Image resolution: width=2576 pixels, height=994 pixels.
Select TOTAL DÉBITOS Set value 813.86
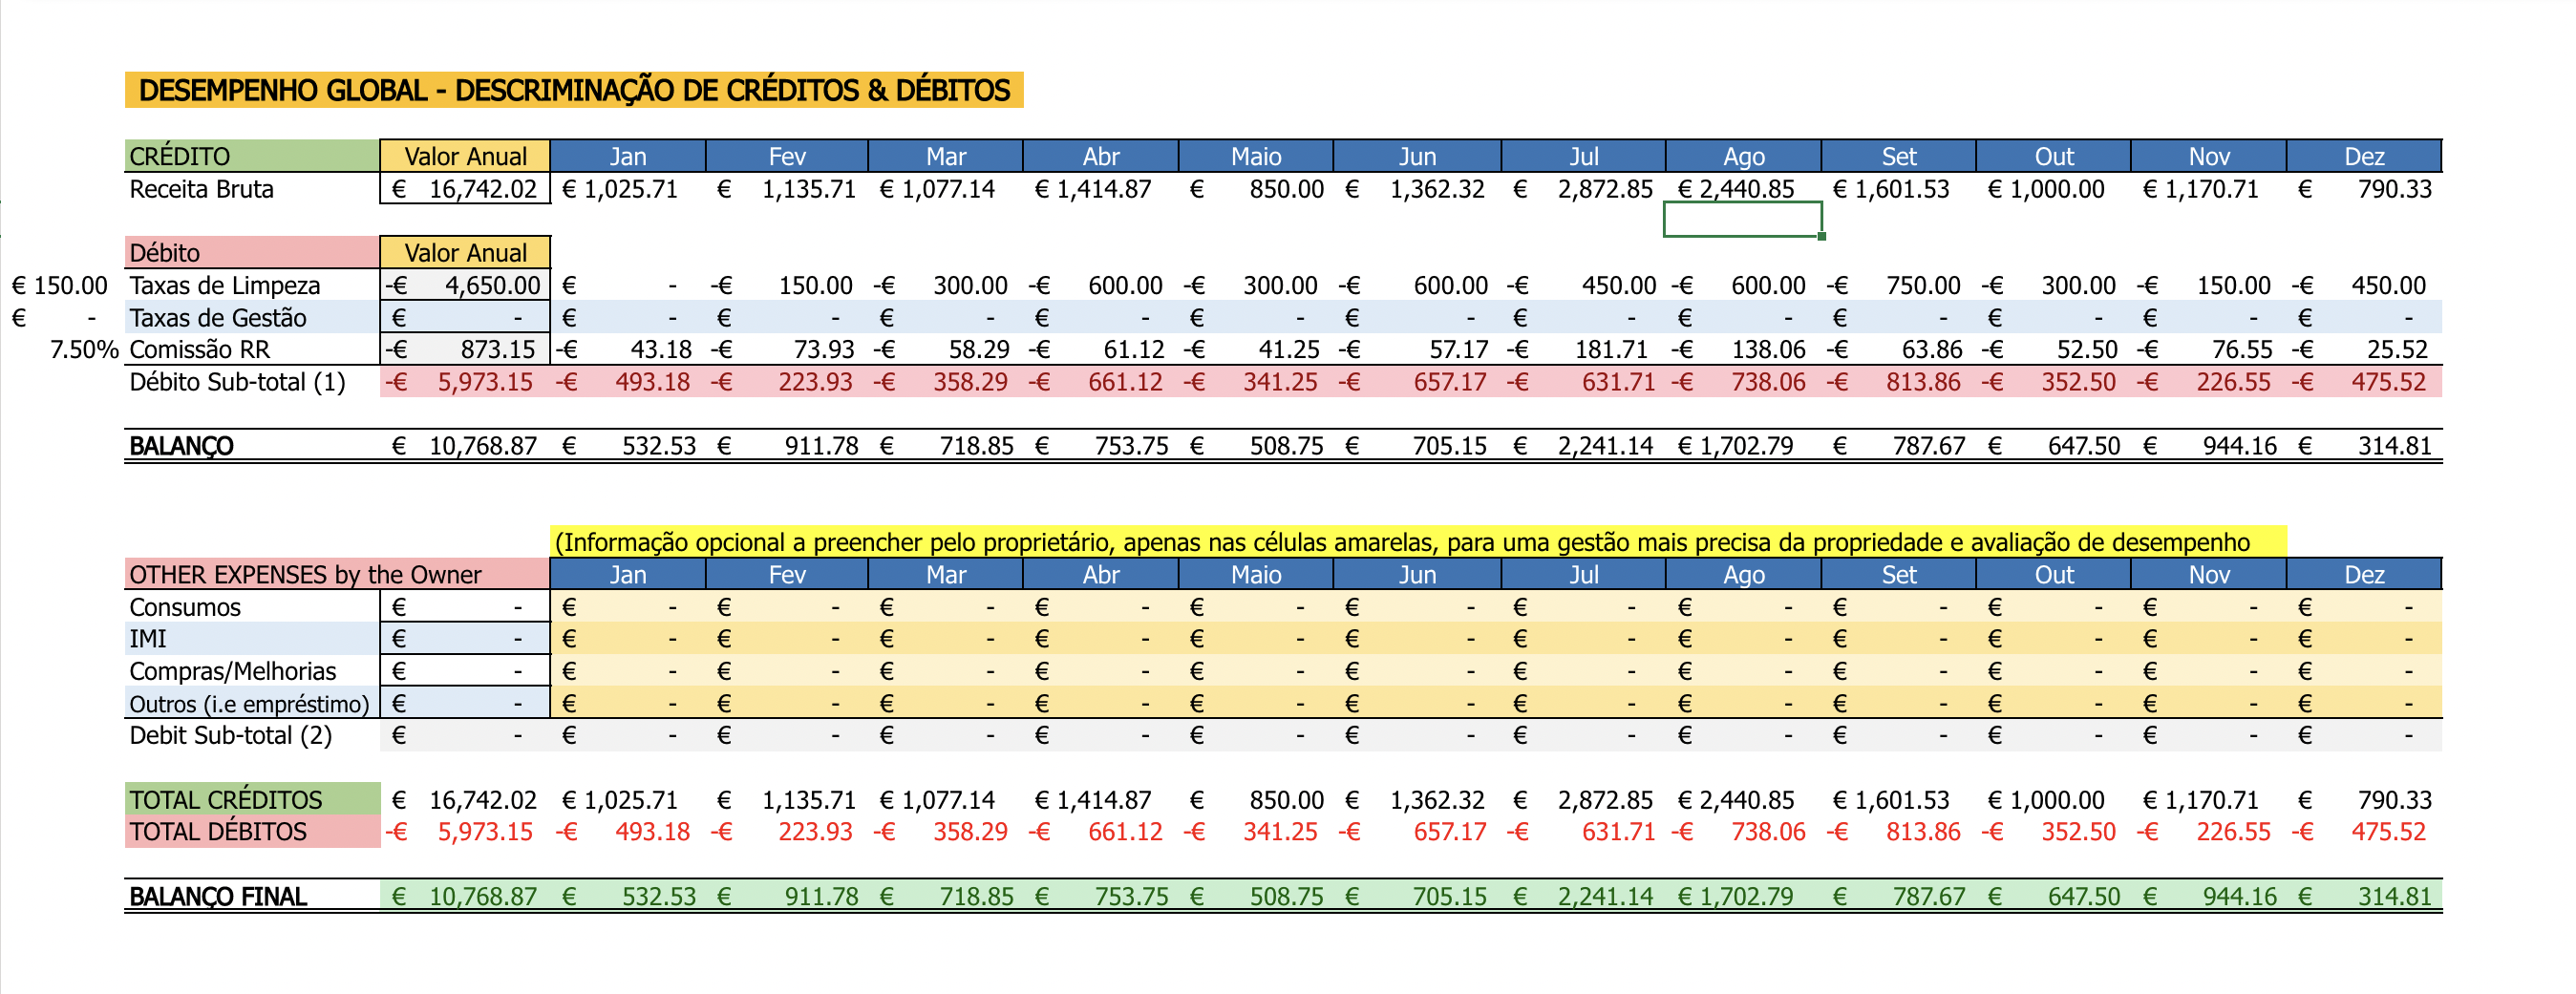[x=1898, y=832]
